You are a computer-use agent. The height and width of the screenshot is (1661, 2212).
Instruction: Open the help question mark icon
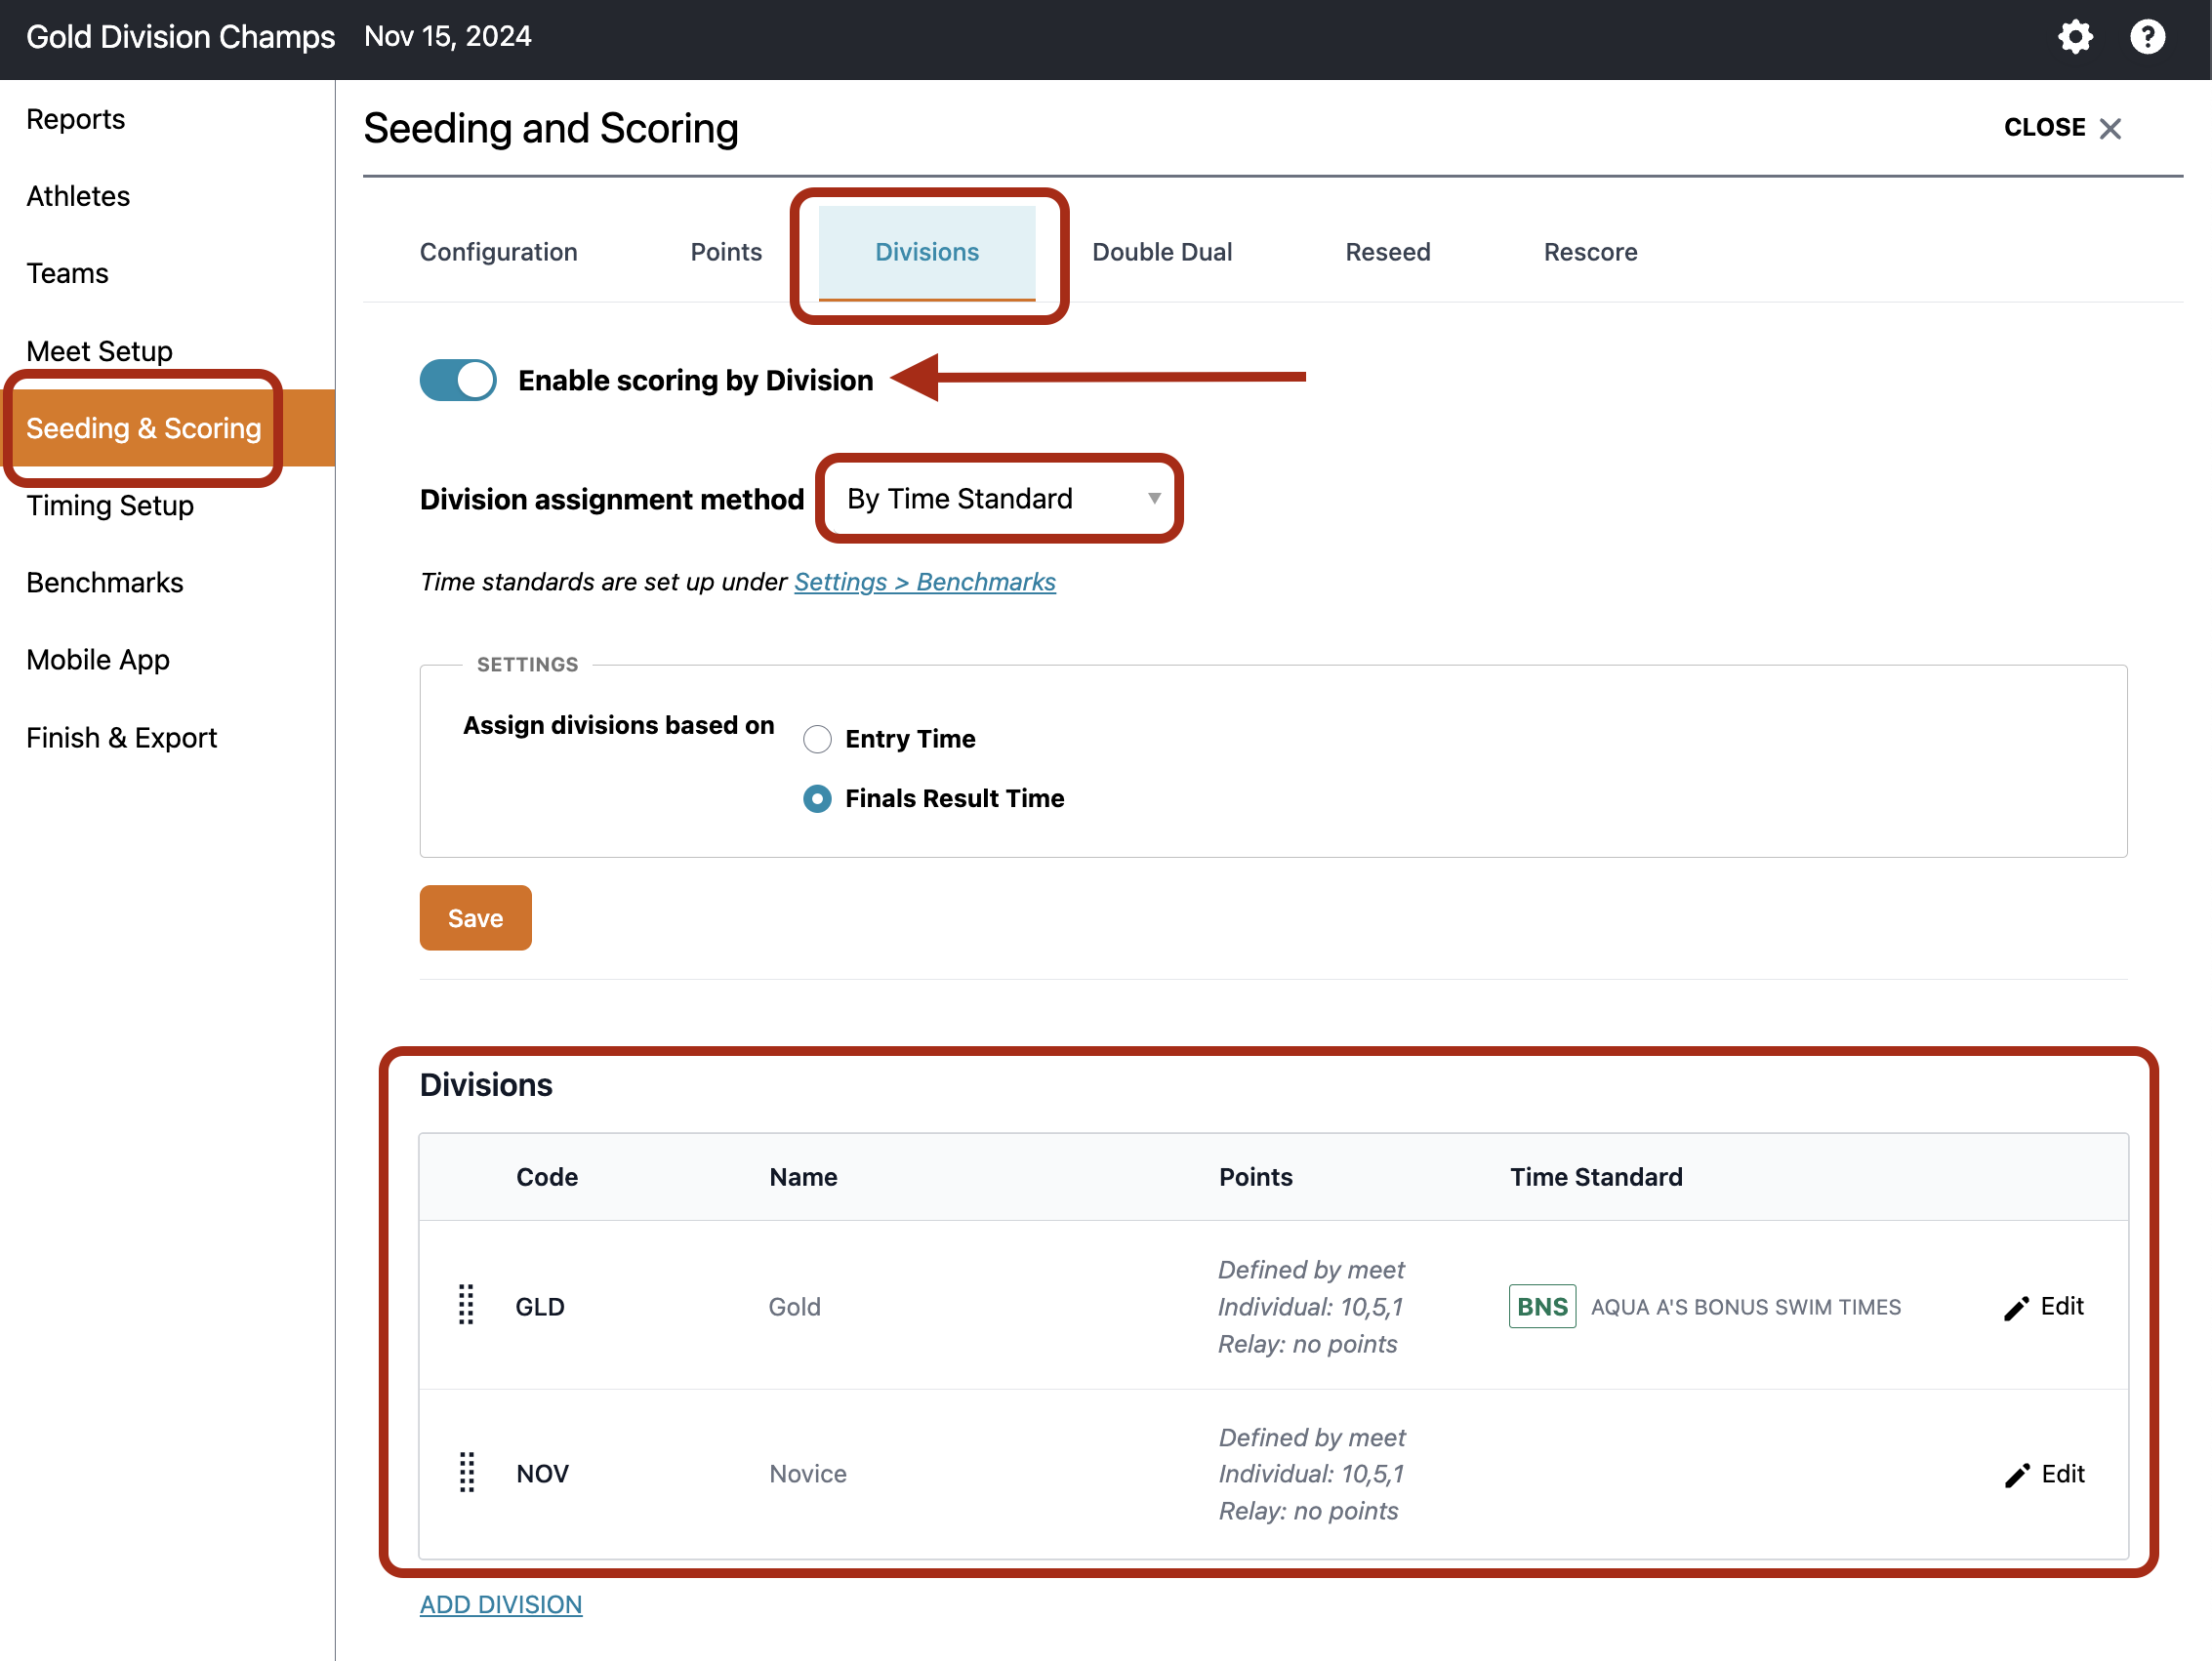pos(2146,37)
